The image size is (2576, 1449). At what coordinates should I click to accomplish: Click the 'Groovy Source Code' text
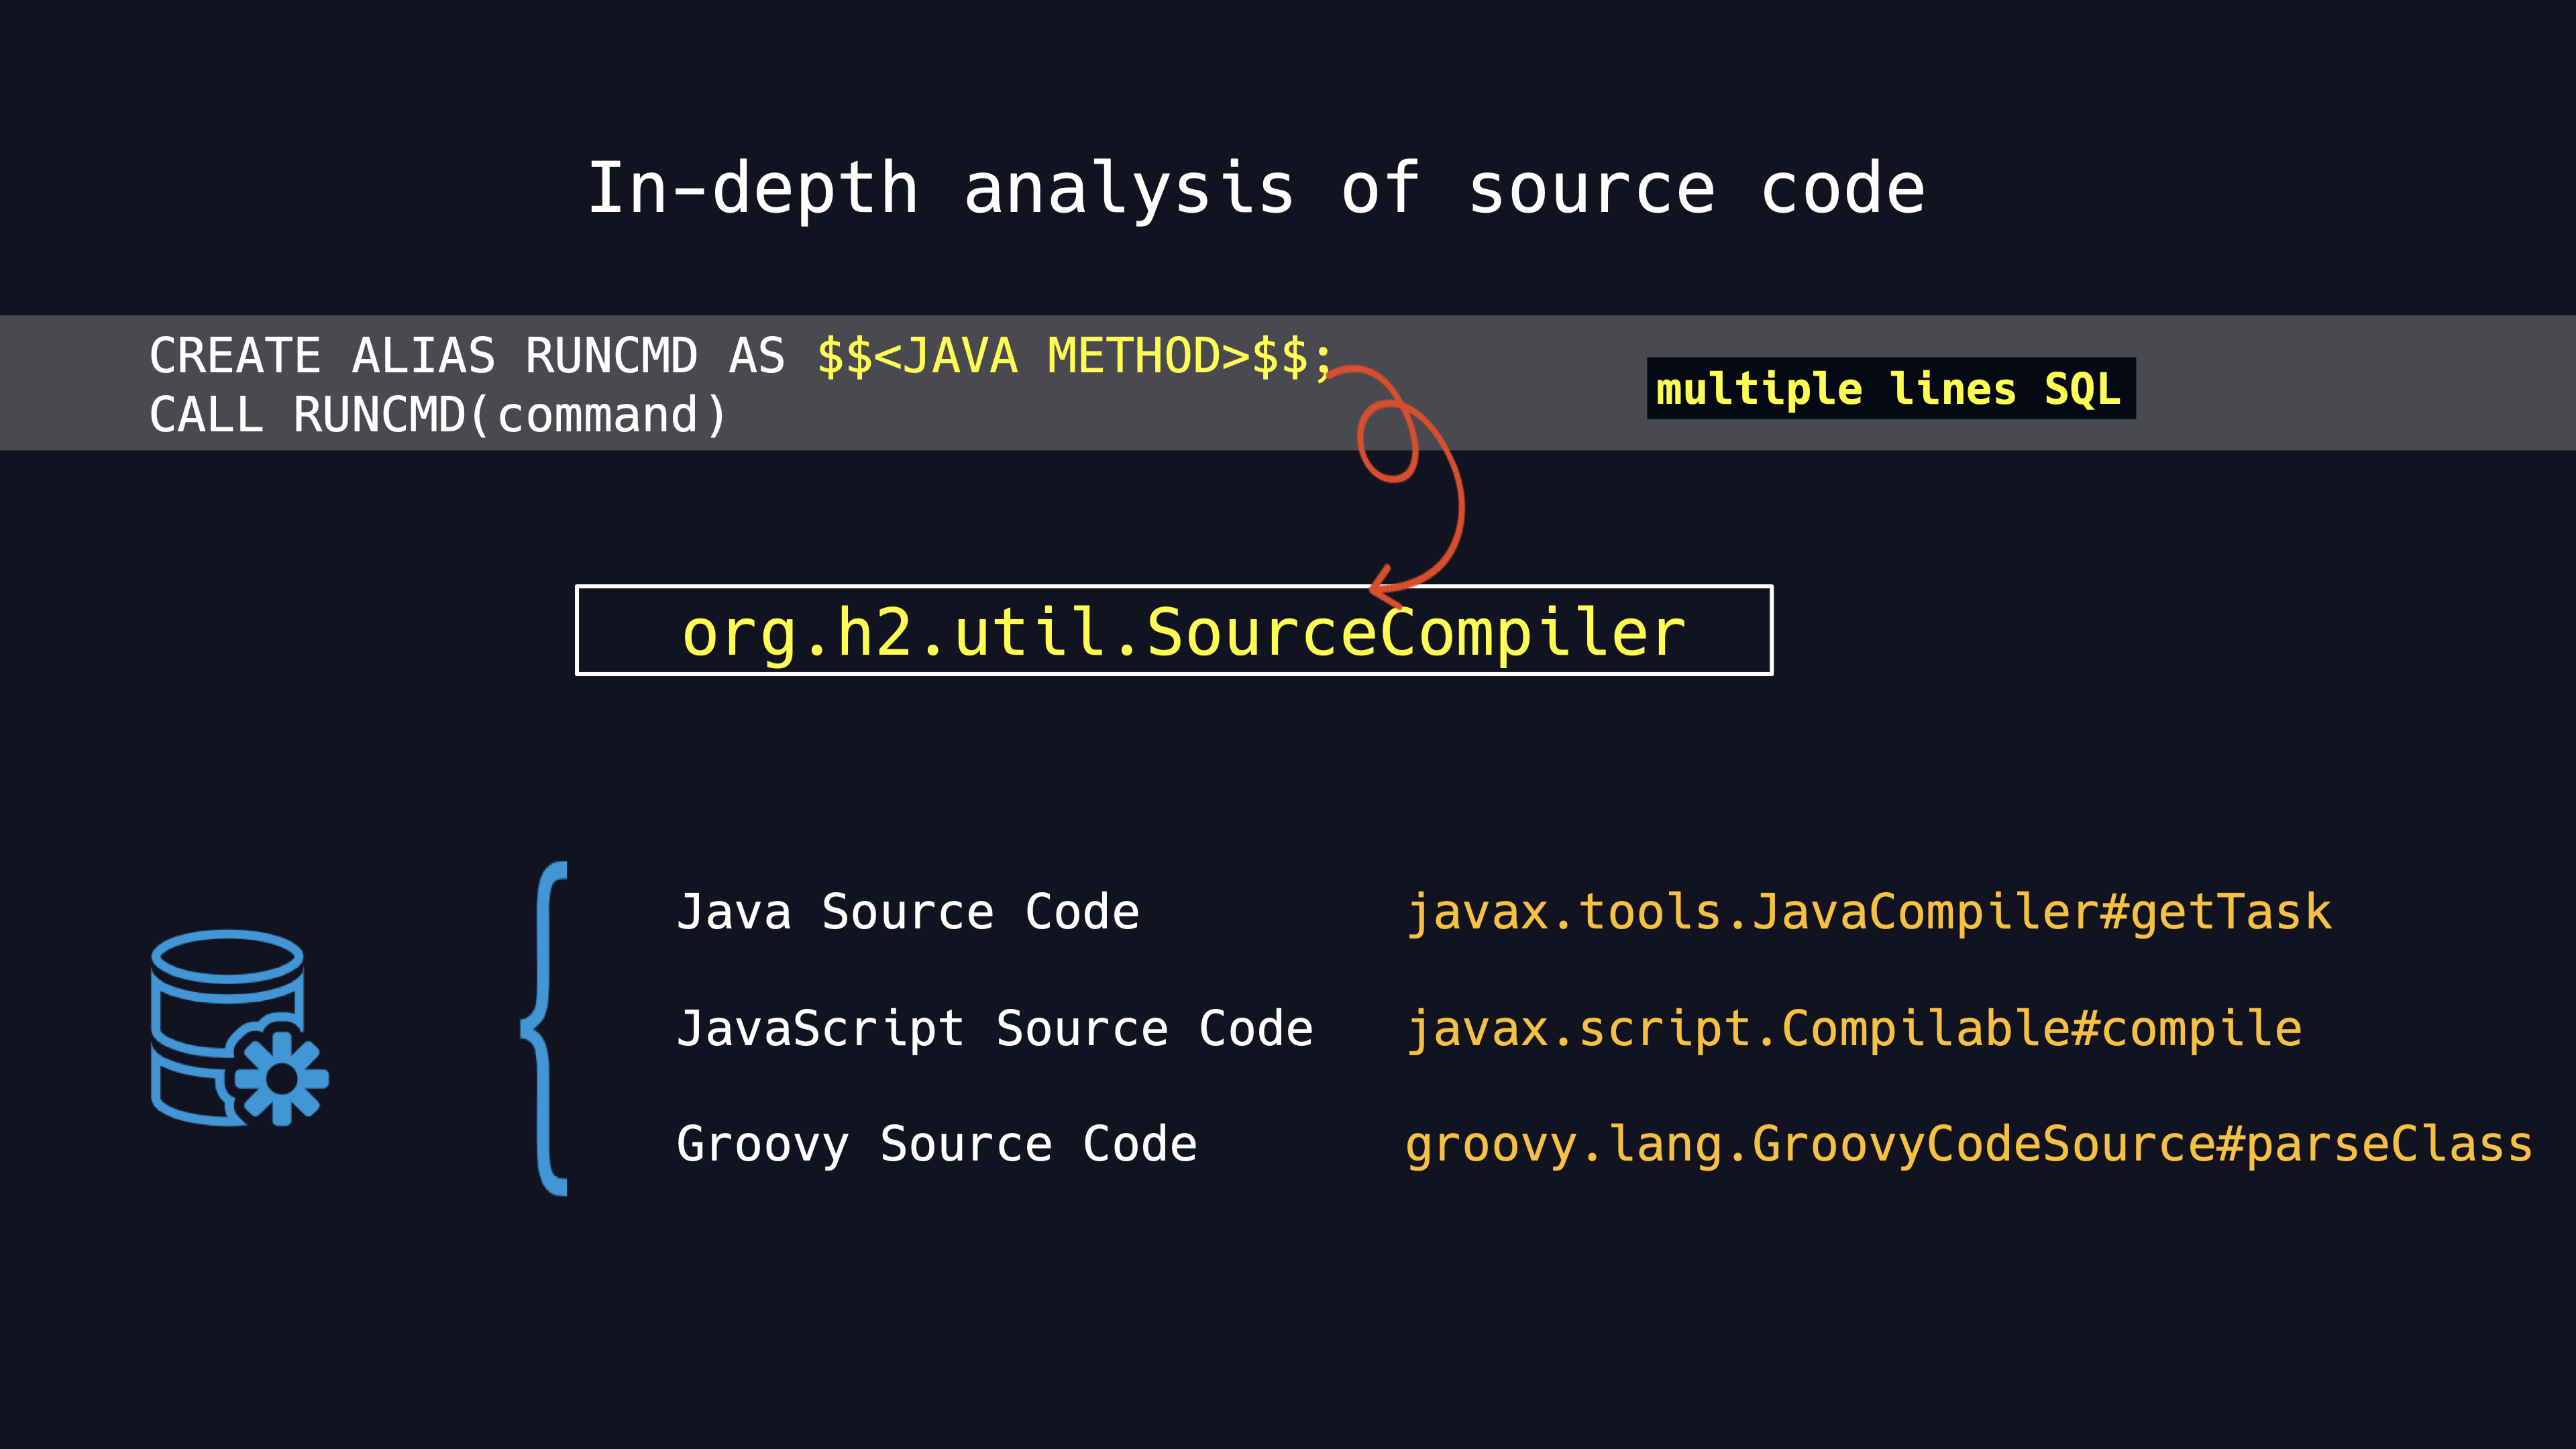click(x=936, y=1144)
